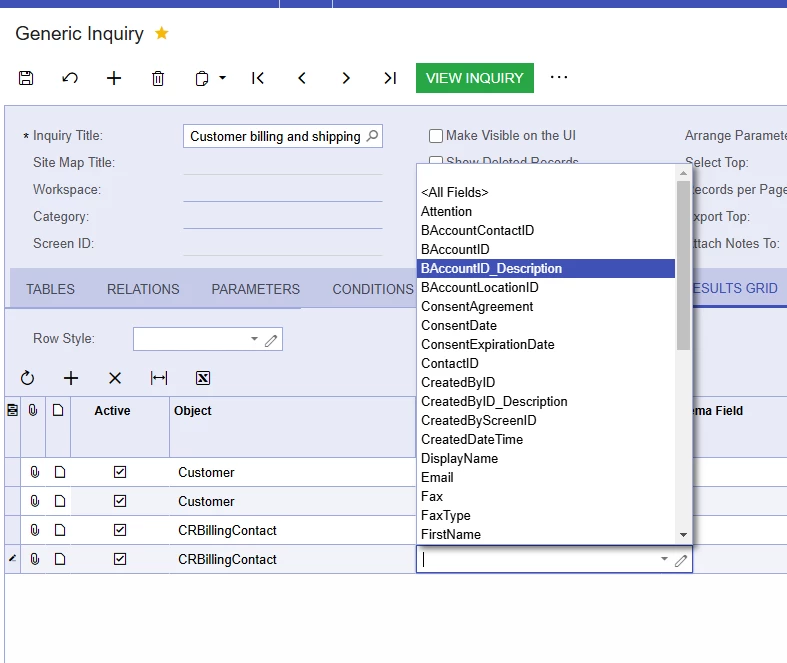This screenshot has width=787, height=663.
Task: Refresh the results grid
Action: (x=27, y=378)
